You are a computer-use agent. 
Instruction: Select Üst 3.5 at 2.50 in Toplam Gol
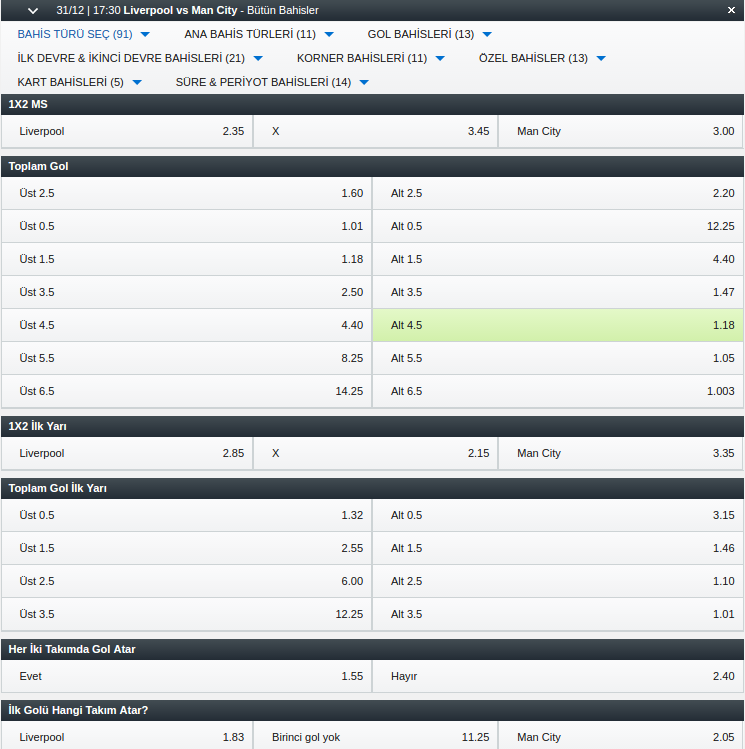[187, 292]
